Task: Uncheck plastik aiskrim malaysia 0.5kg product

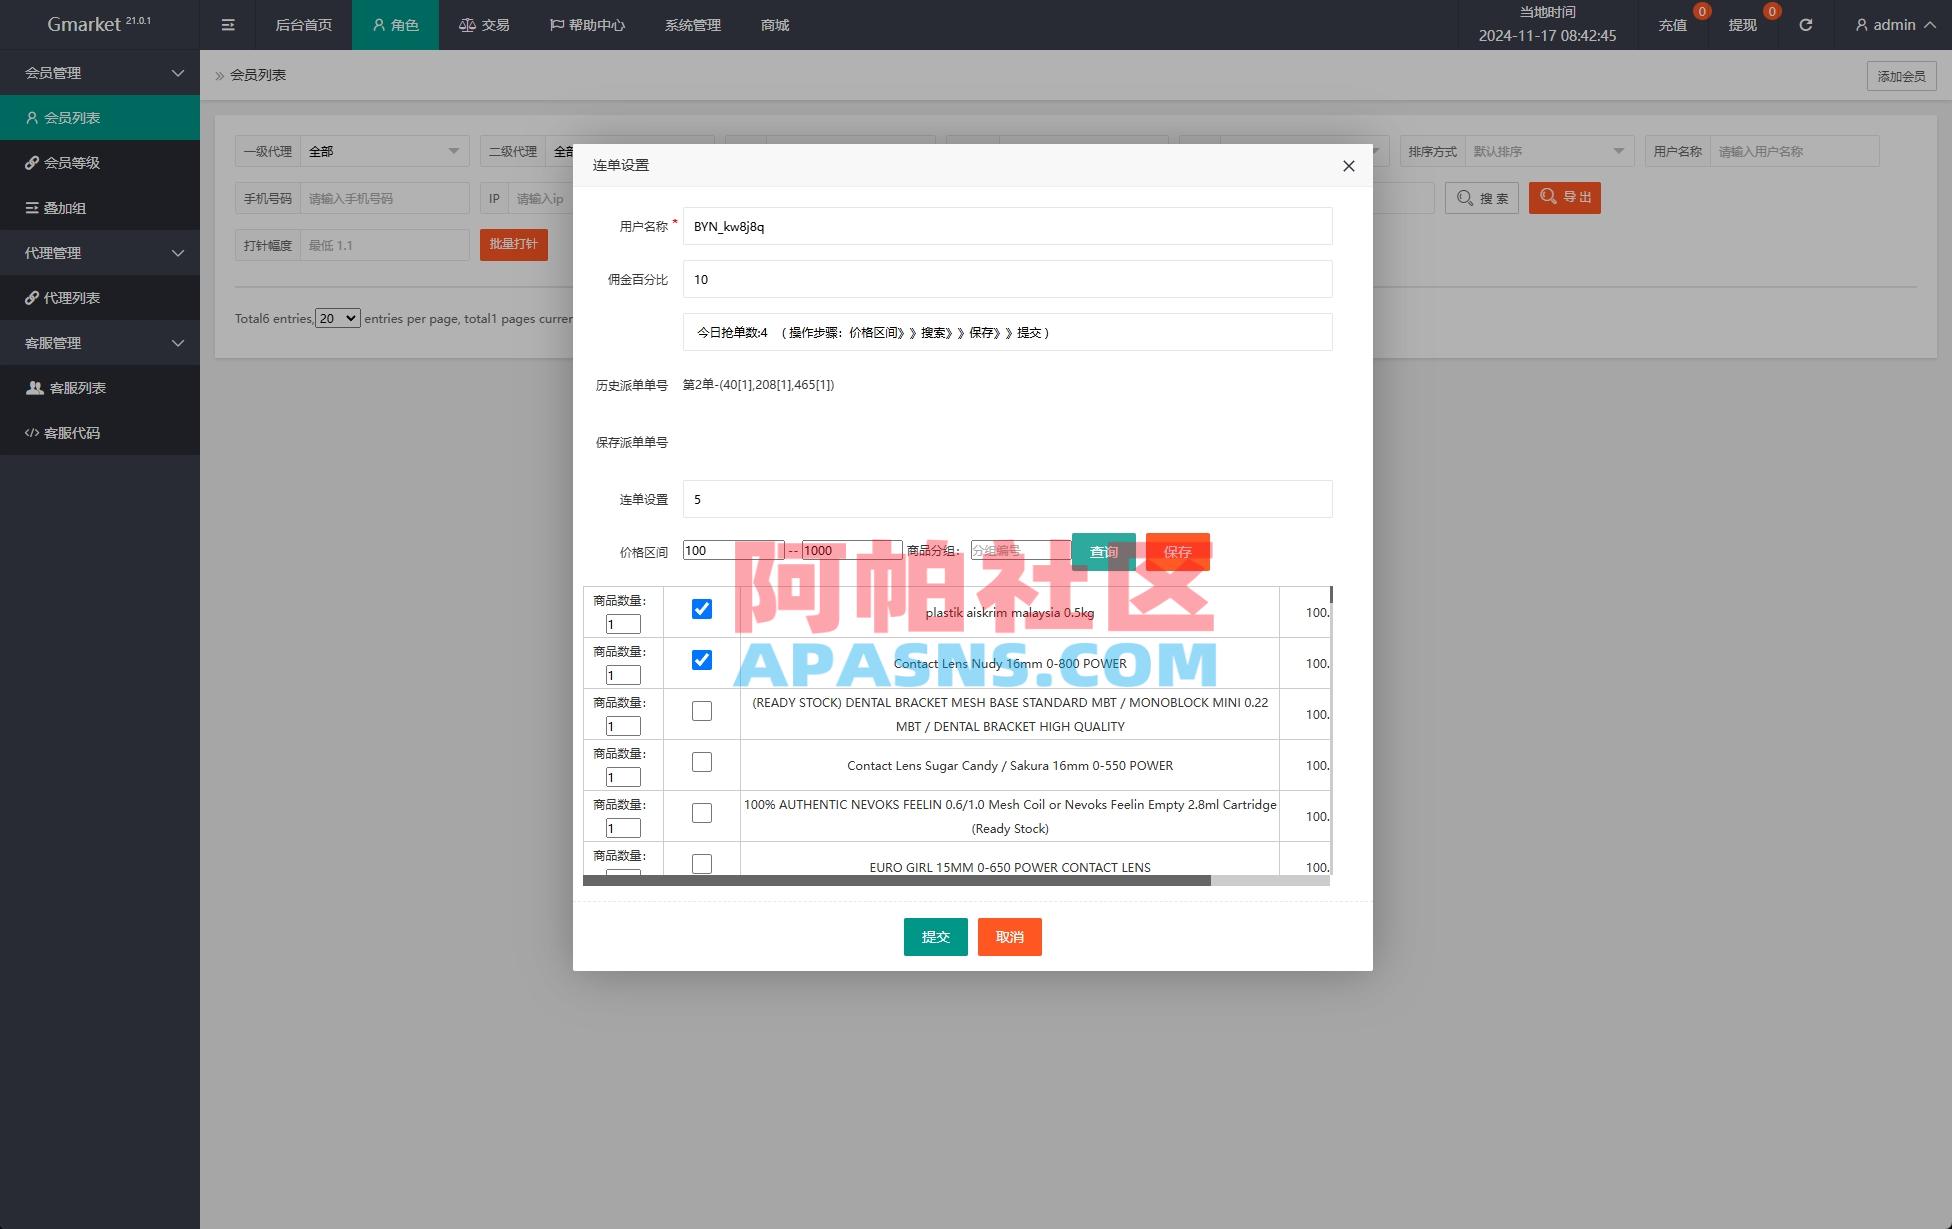Action: coord(702,607)
